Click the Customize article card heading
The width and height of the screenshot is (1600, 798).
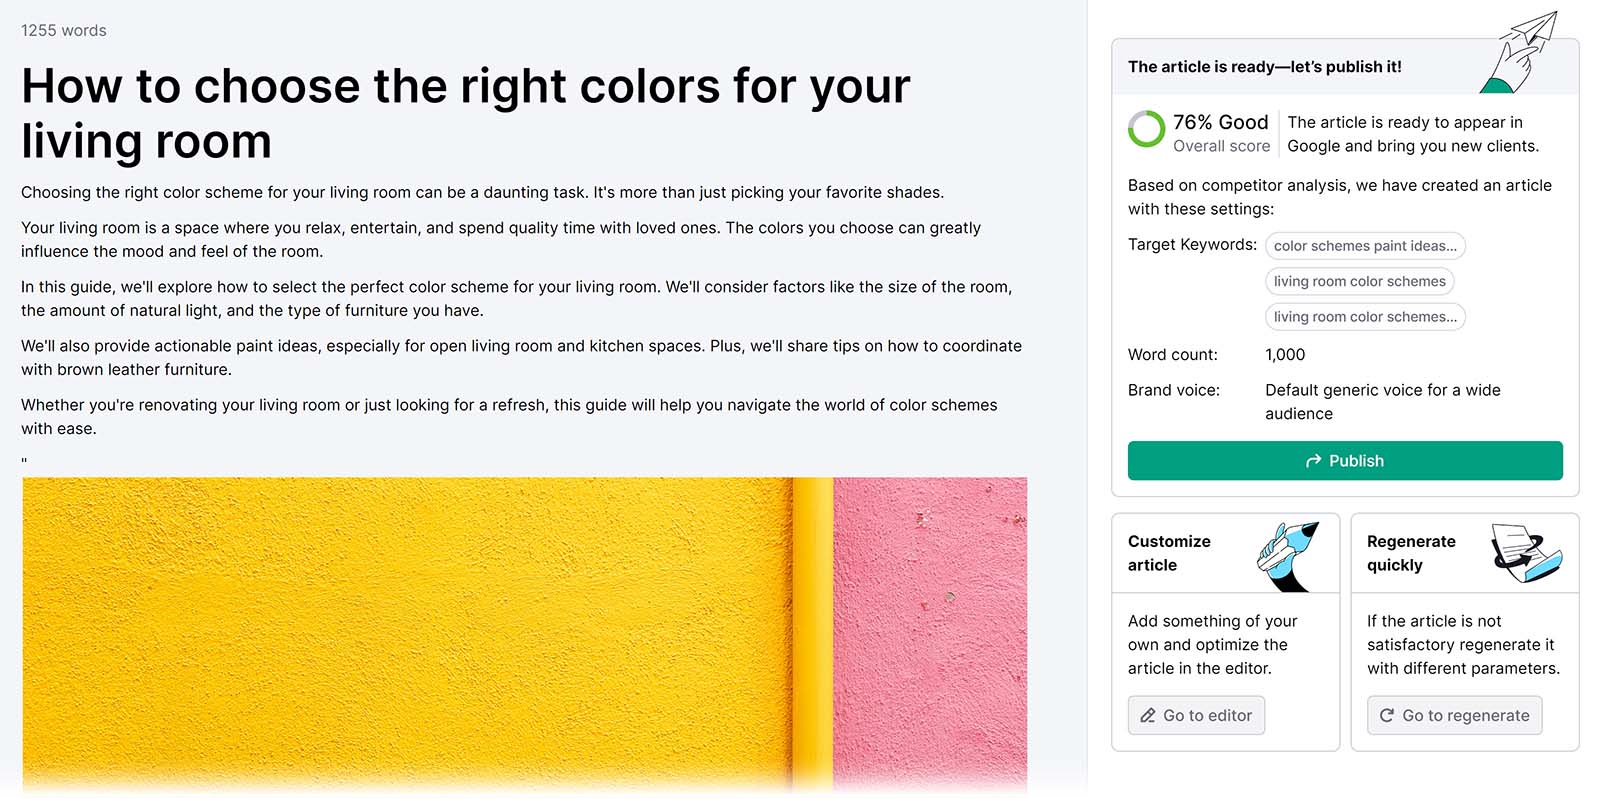click(1169, 553)
